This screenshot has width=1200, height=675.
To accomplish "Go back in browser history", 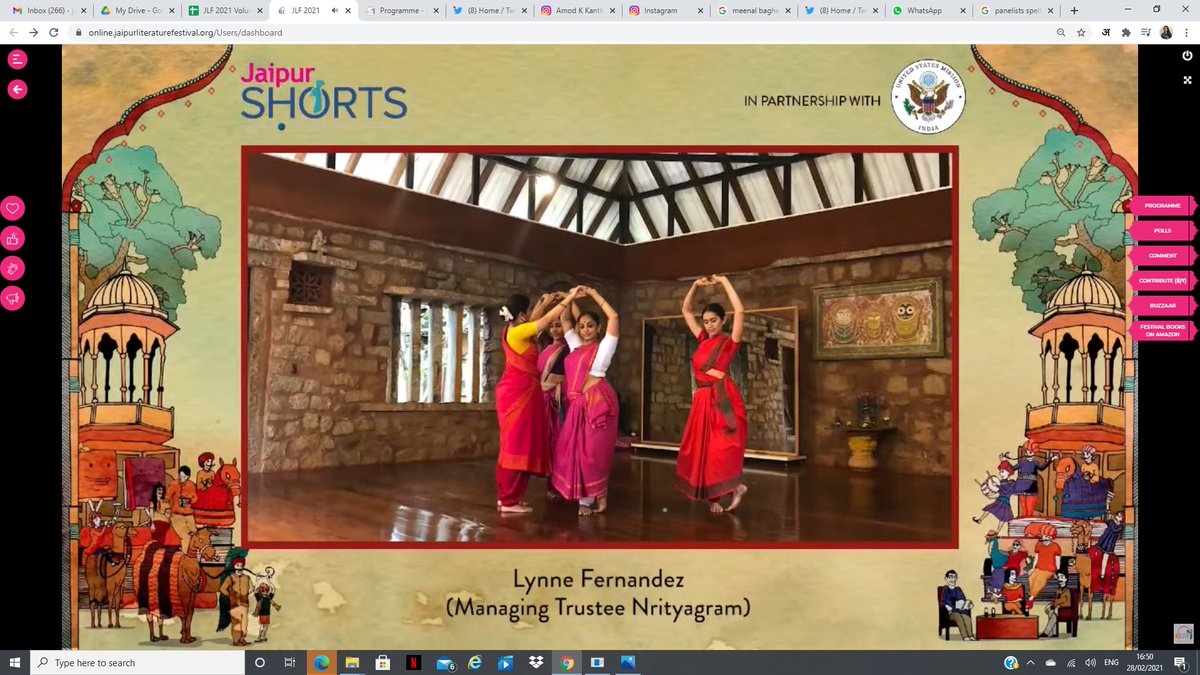I will click(x=12, y=32).
